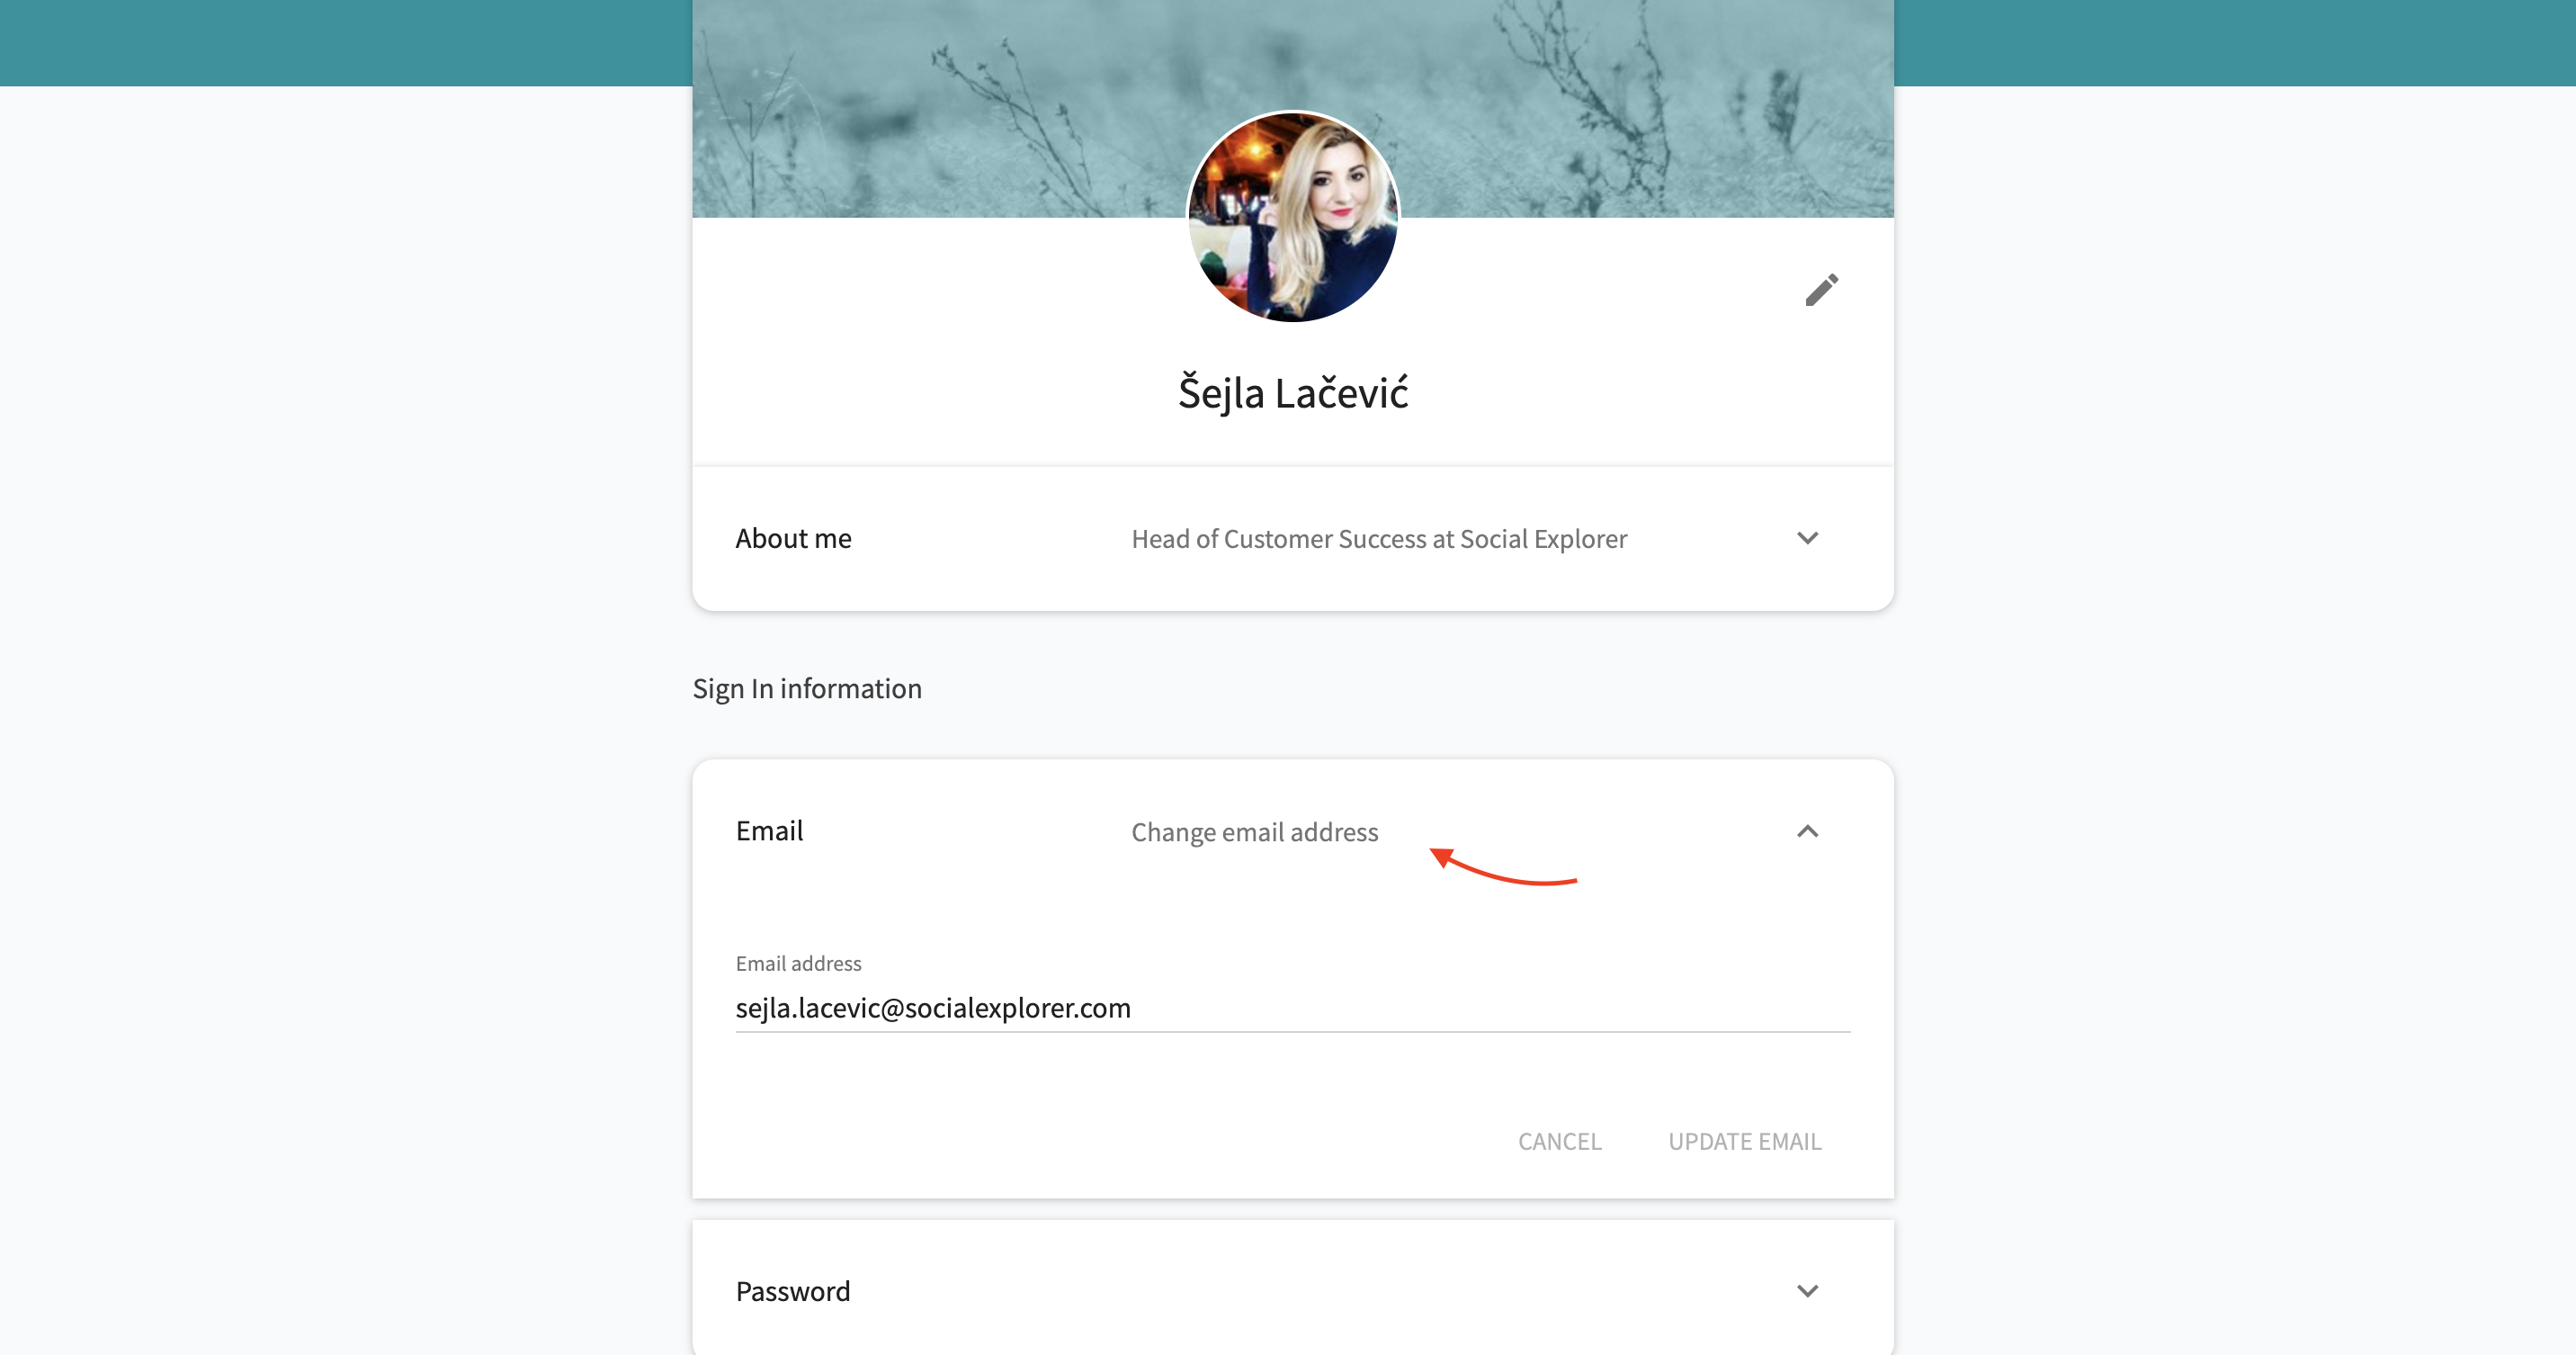Viewport: 2576px width, 1355px height.
Task: Click the Update Email button
Action: click(x=1744, y=1141)
